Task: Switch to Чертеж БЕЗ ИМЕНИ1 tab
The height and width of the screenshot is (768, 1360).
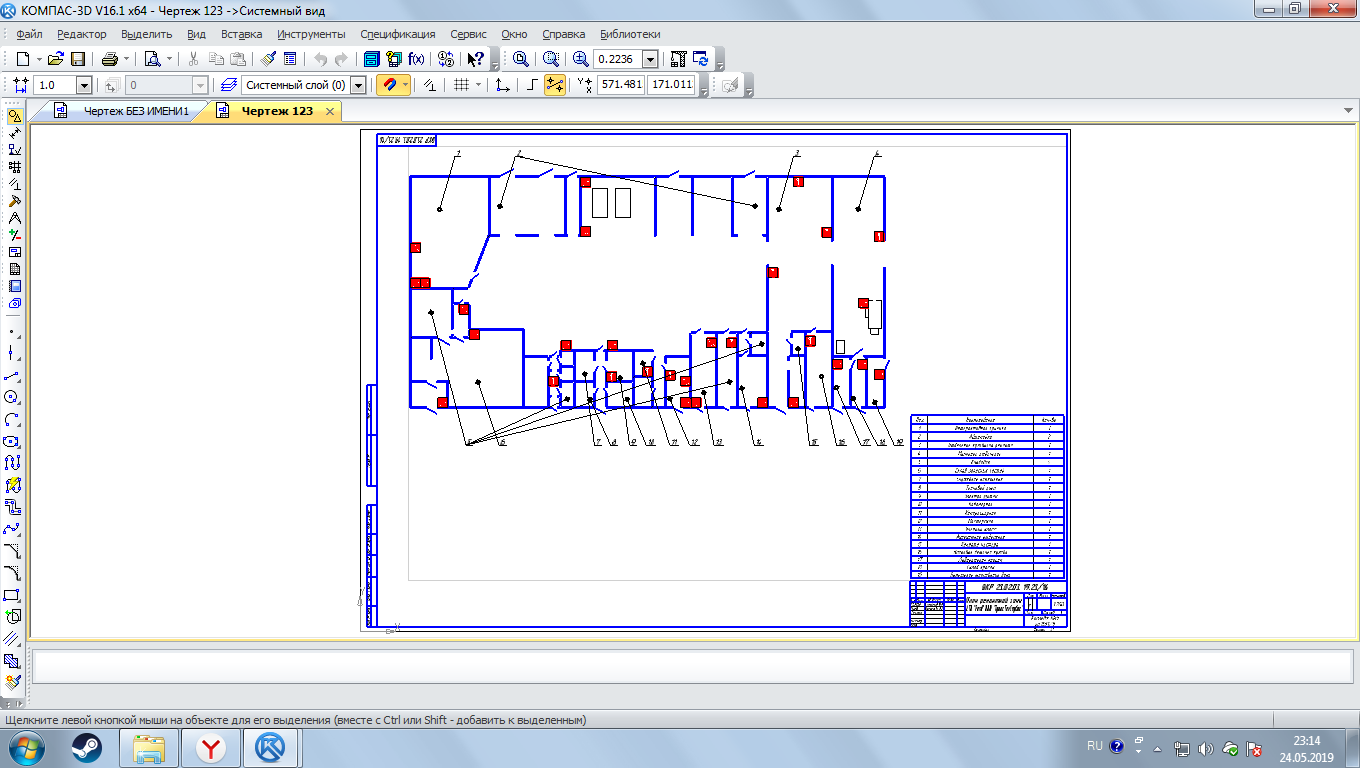Action: coord(135,111)
